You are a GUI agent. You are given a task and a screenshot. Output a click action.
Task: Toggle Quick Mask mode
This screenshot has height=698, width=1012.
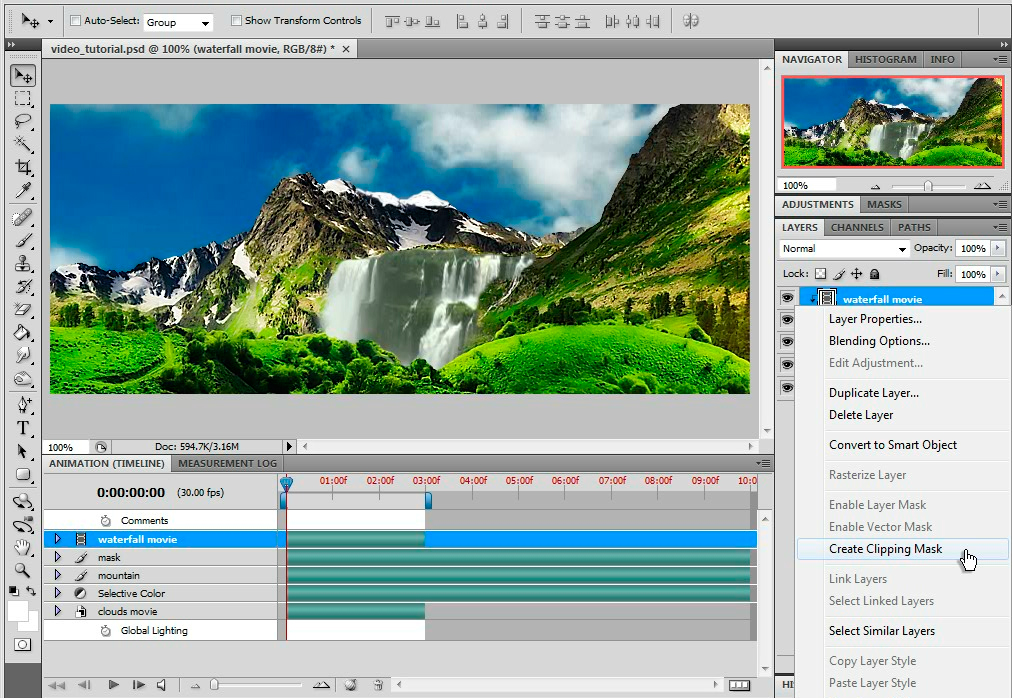click(23, 644)
